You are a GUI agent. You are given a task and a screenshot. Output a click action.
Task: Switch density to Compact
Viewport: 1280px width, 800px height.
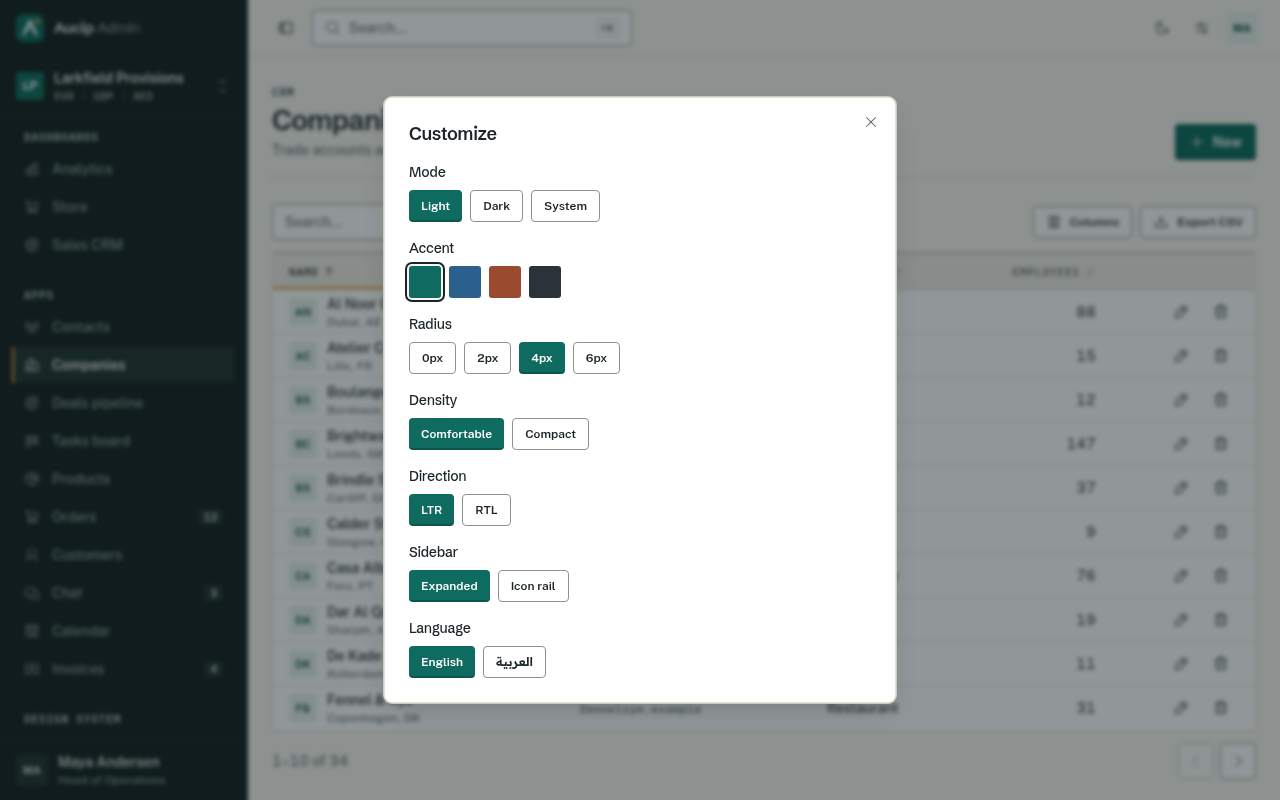(550, 434)
